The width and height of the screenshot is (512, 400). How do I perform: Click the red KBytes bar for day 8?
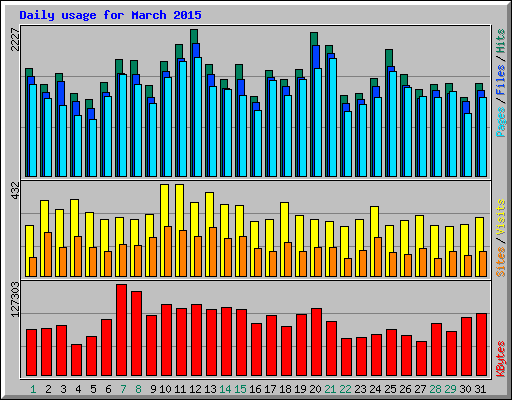(136, 333)
